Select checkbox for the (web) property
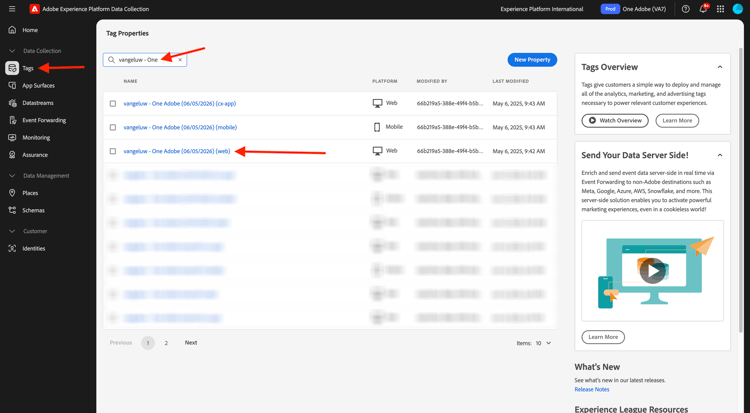The height and width of the screenshot is (413, 750). click(x=113, y=151)
